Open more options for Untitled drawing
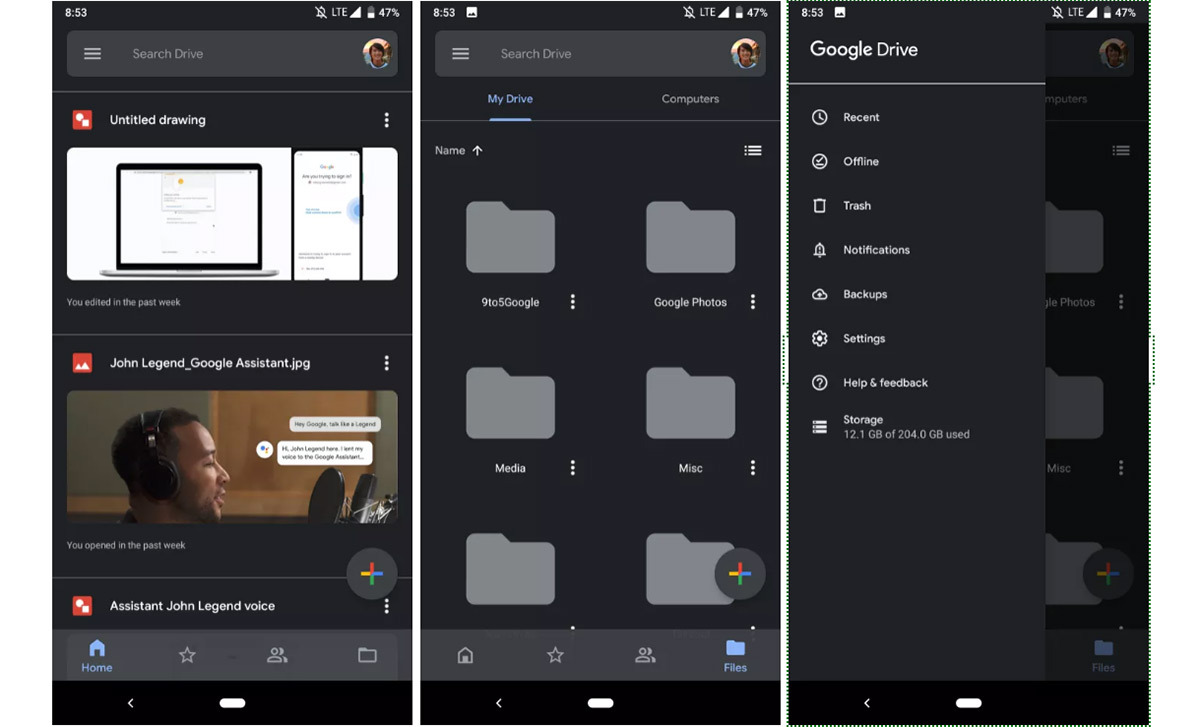1200x727 pixels. coord(387,120)
